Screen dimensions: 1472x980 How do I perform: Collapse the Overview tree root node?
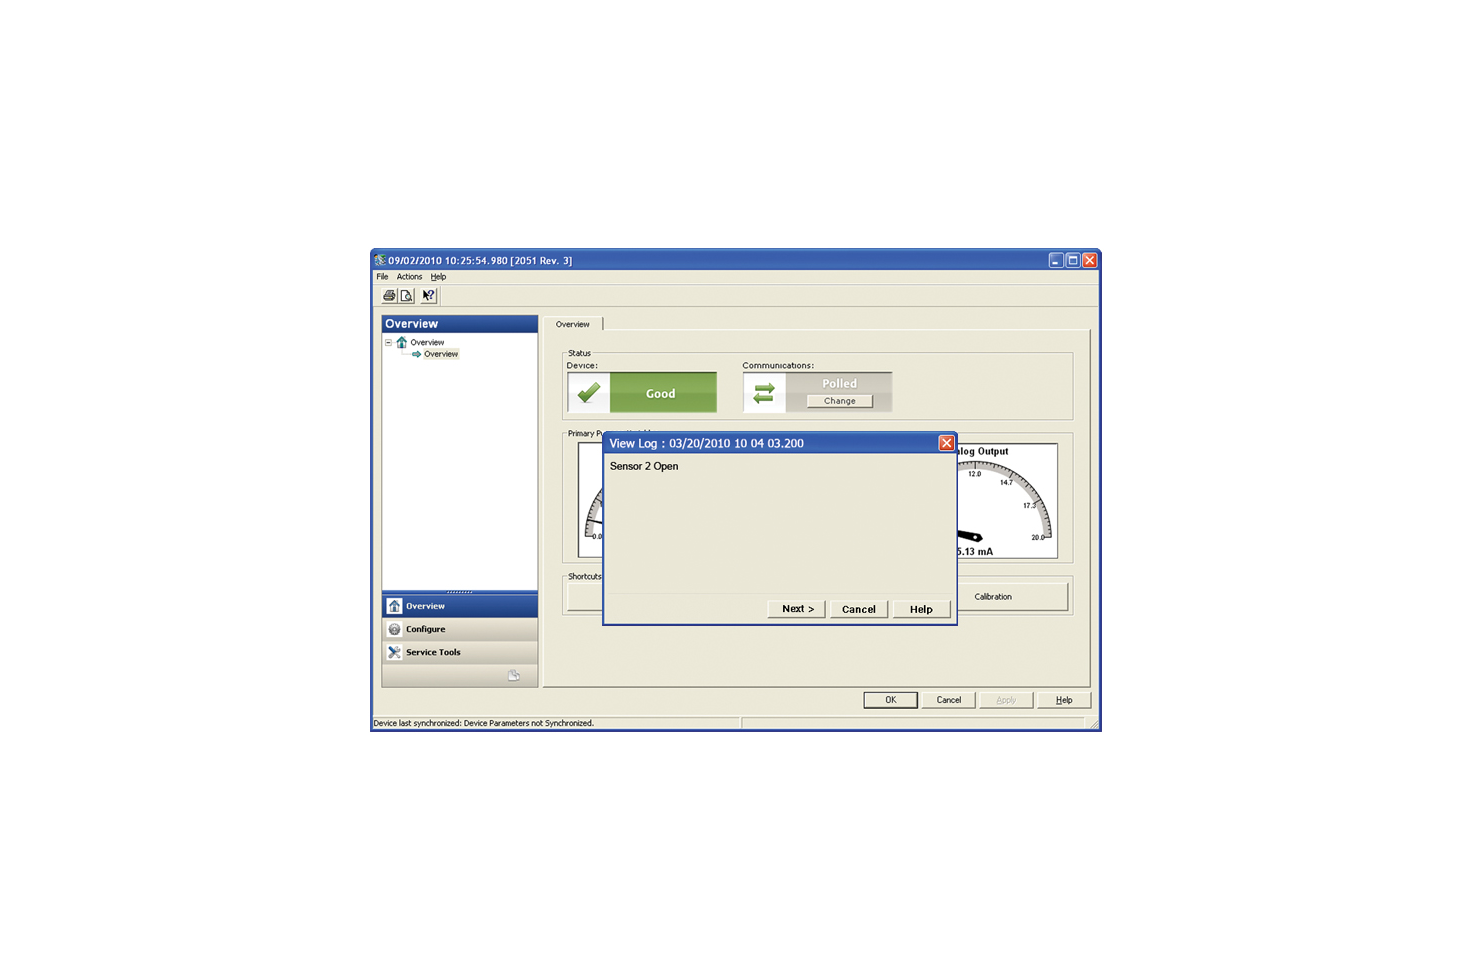(x=388, y=342)
